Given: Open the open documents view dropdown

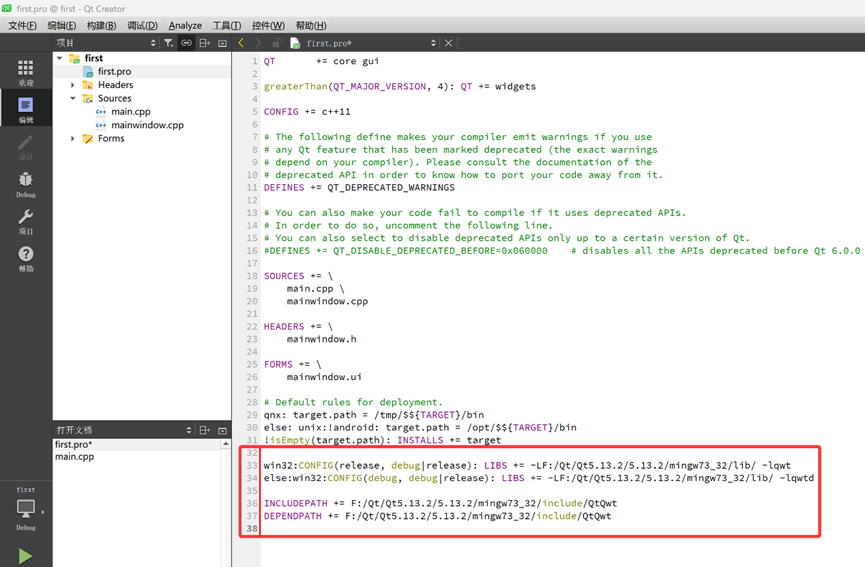Looking at the screenshot, I should pyautogui.click(x=189, y=430).
